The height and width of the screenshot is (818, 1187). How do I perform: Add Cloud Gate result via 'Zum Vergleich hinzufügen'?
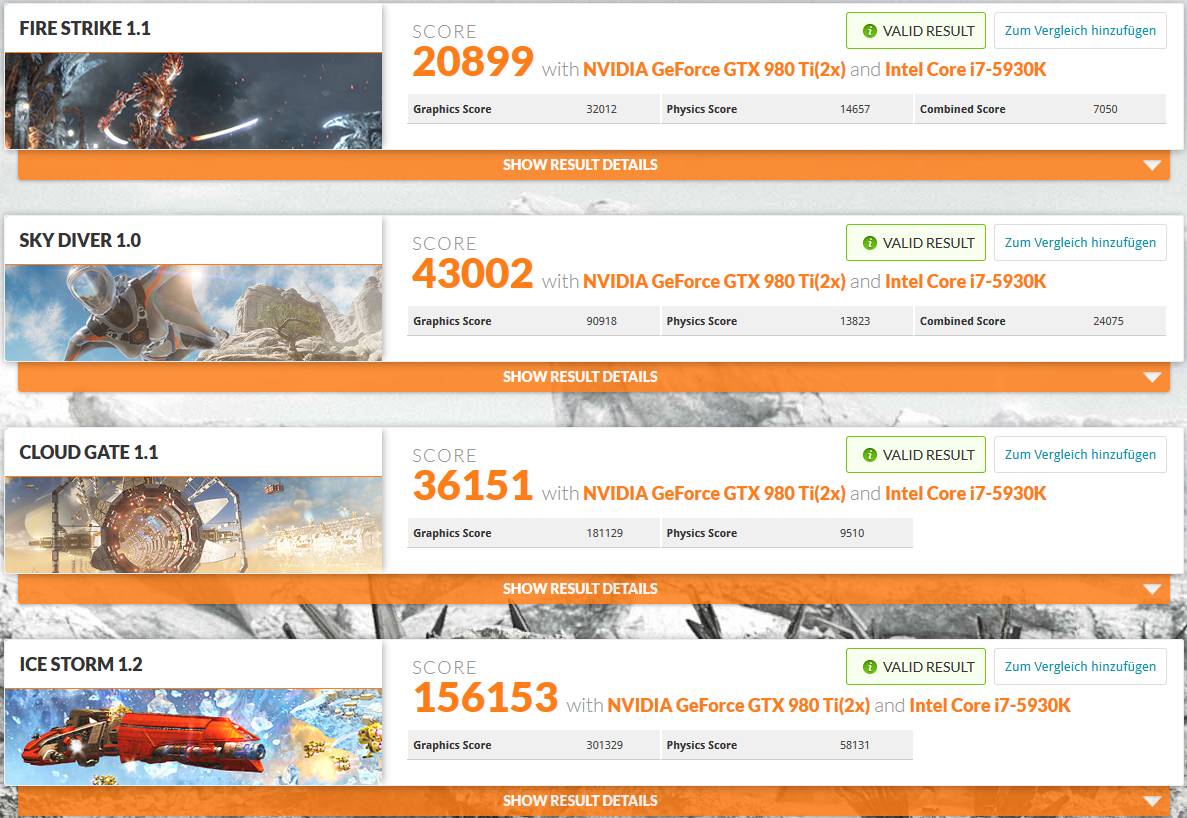(1080, 455)
